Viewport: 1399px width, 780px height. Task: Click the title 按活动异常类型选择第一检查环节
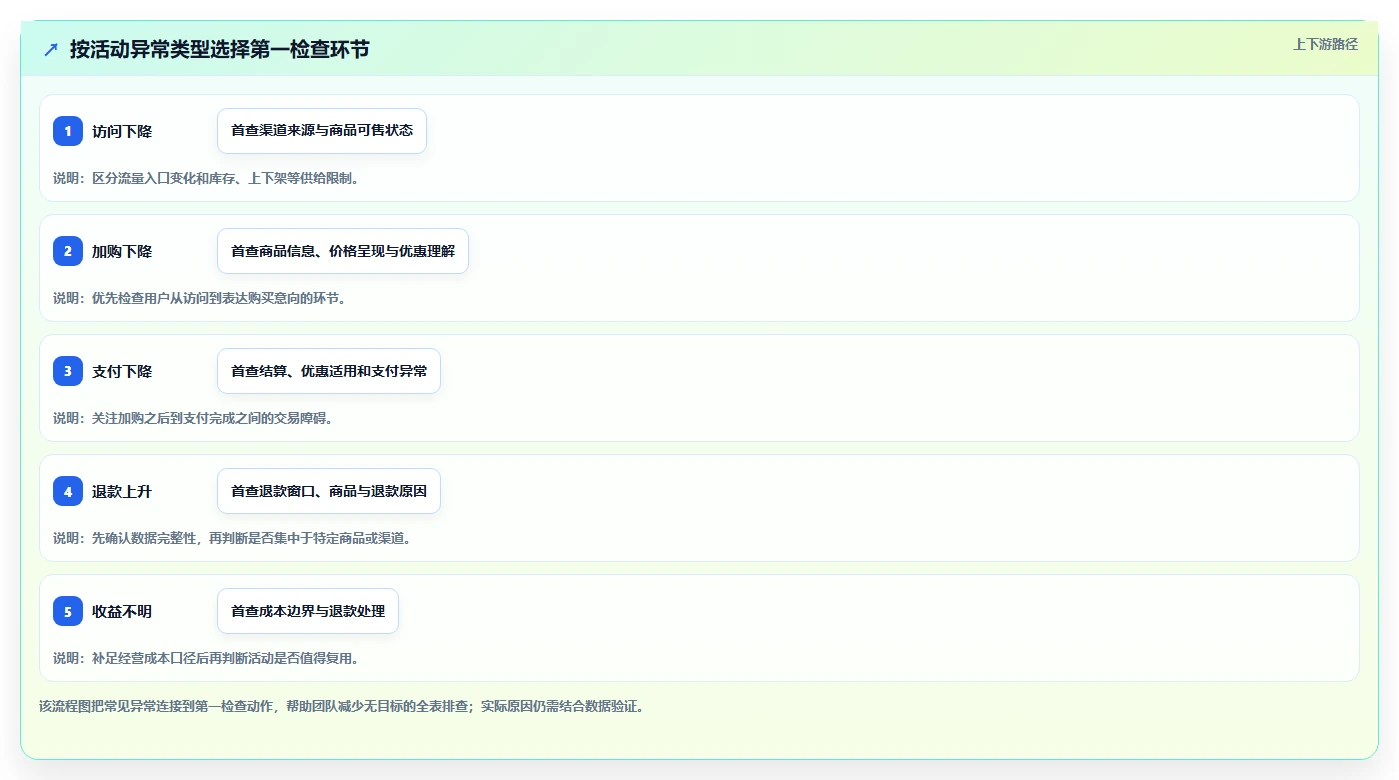click(x=219, y=49)
